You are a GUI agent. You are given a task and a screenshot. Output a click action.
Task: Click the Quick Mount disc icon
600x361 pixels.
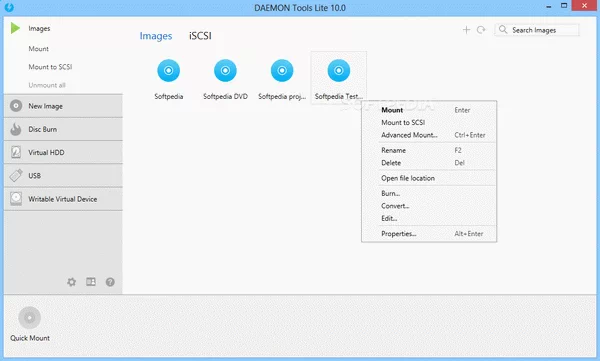29,318
